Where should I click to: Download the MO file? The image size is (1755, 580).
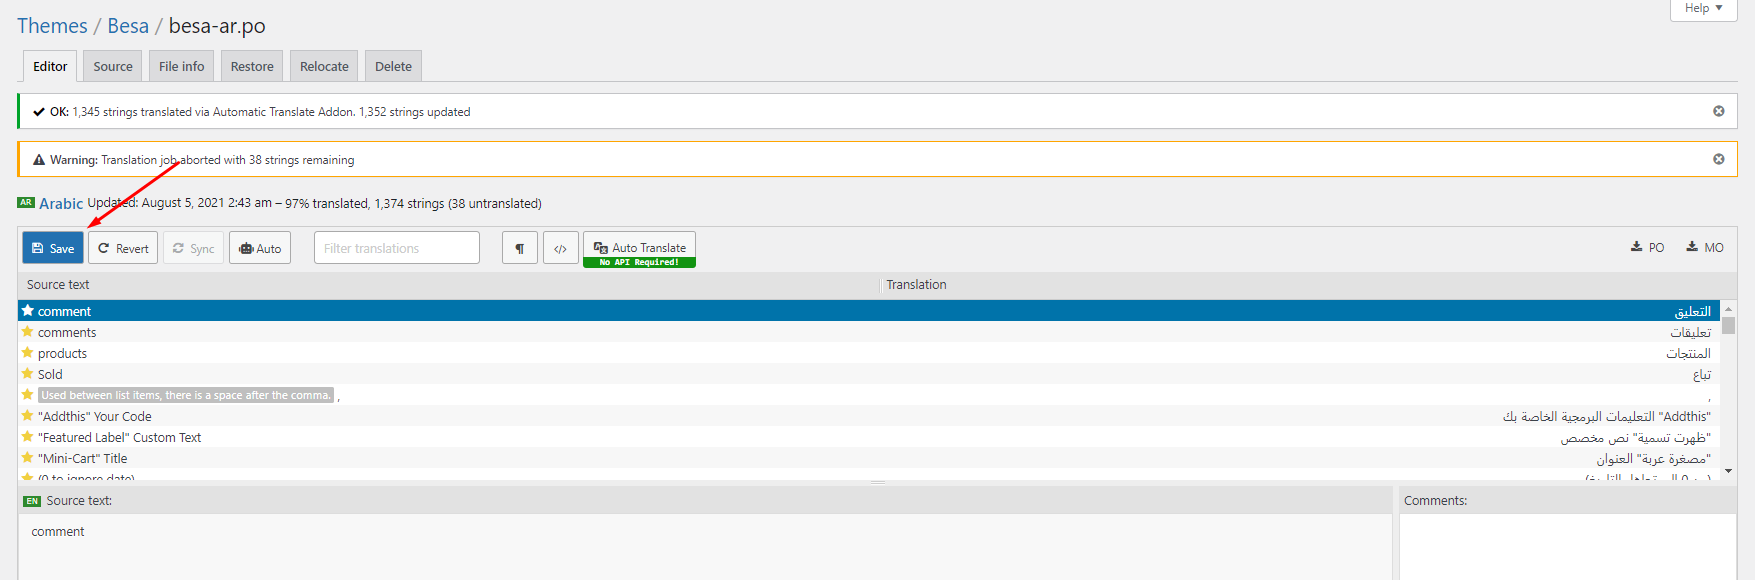pyautogui.click(x=1705, y=247)
